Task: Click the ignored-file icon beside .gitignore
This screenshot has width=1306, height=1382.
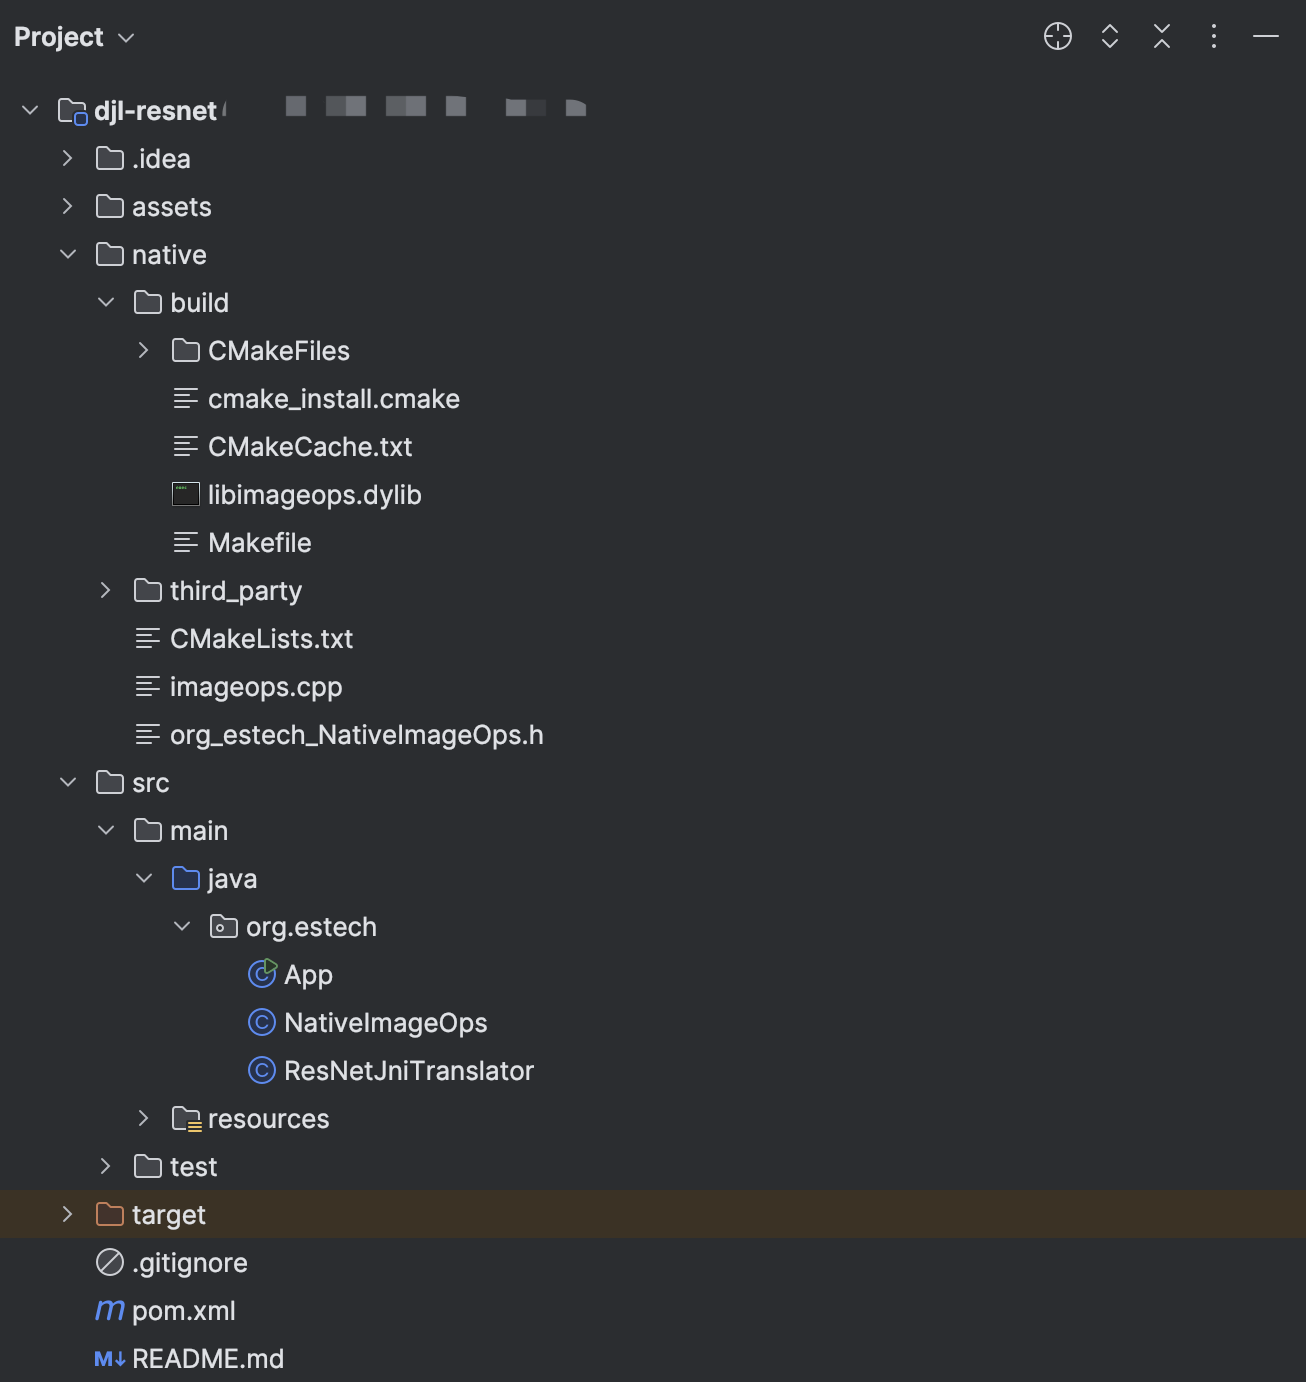Action: tap(109, 1262)
